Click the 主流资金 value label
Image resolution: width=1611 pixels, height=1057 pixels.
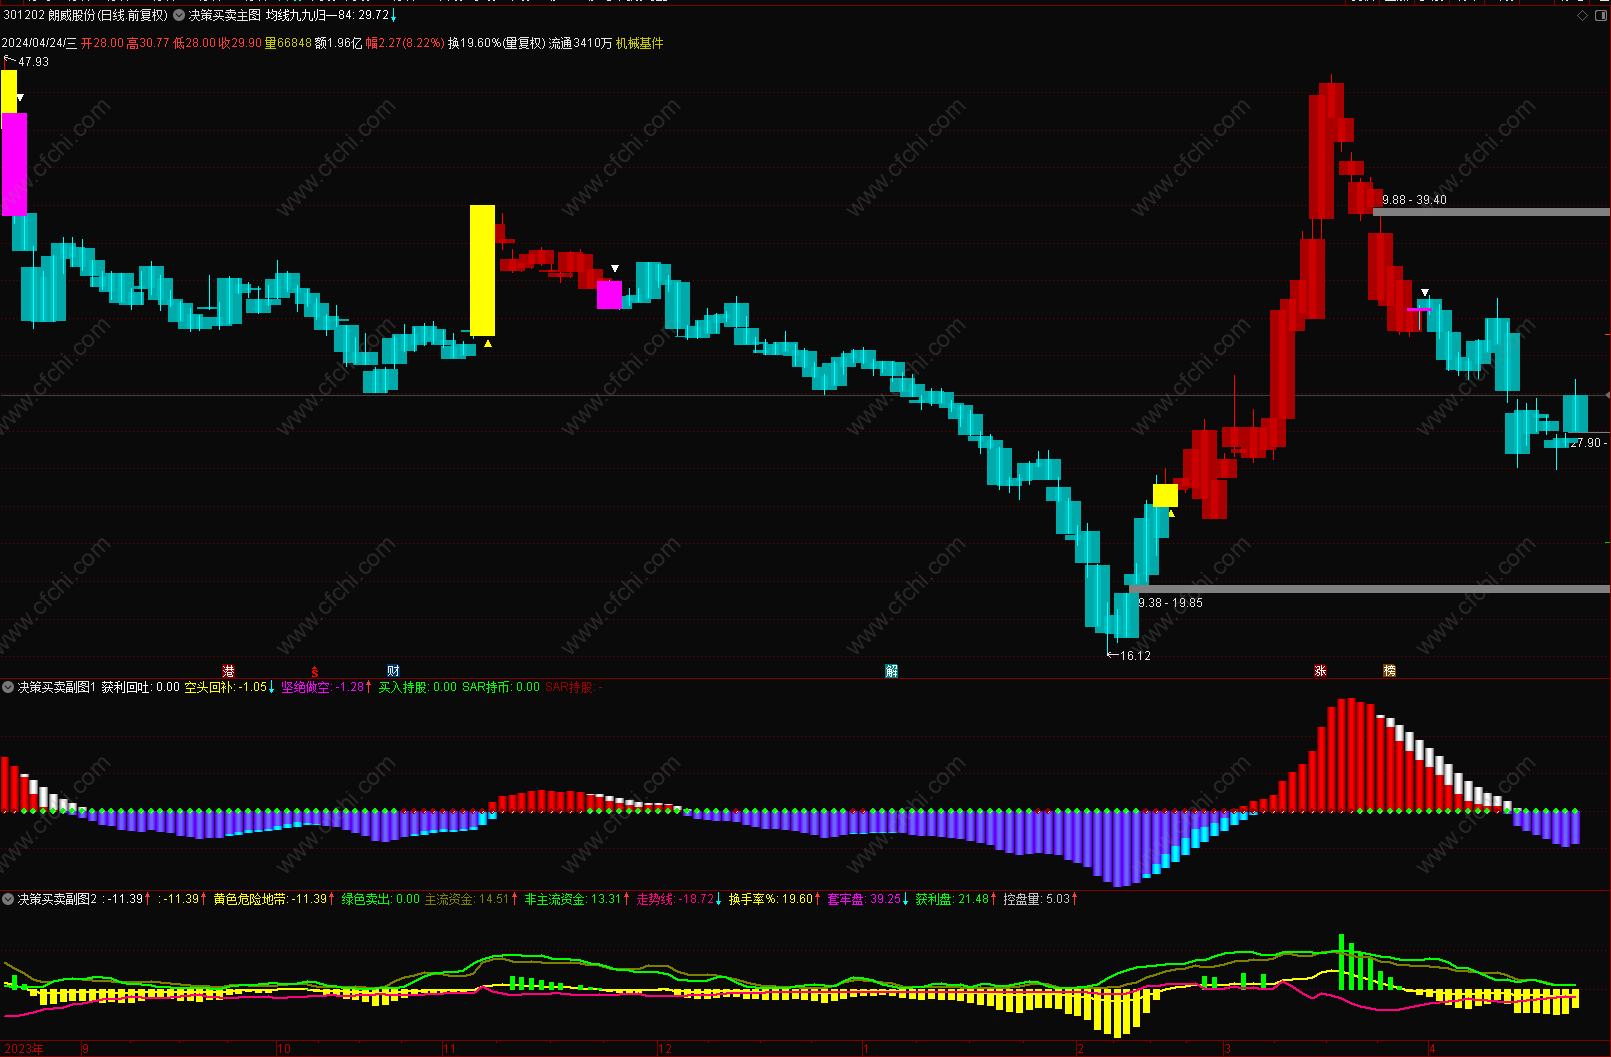pos(472,899)
